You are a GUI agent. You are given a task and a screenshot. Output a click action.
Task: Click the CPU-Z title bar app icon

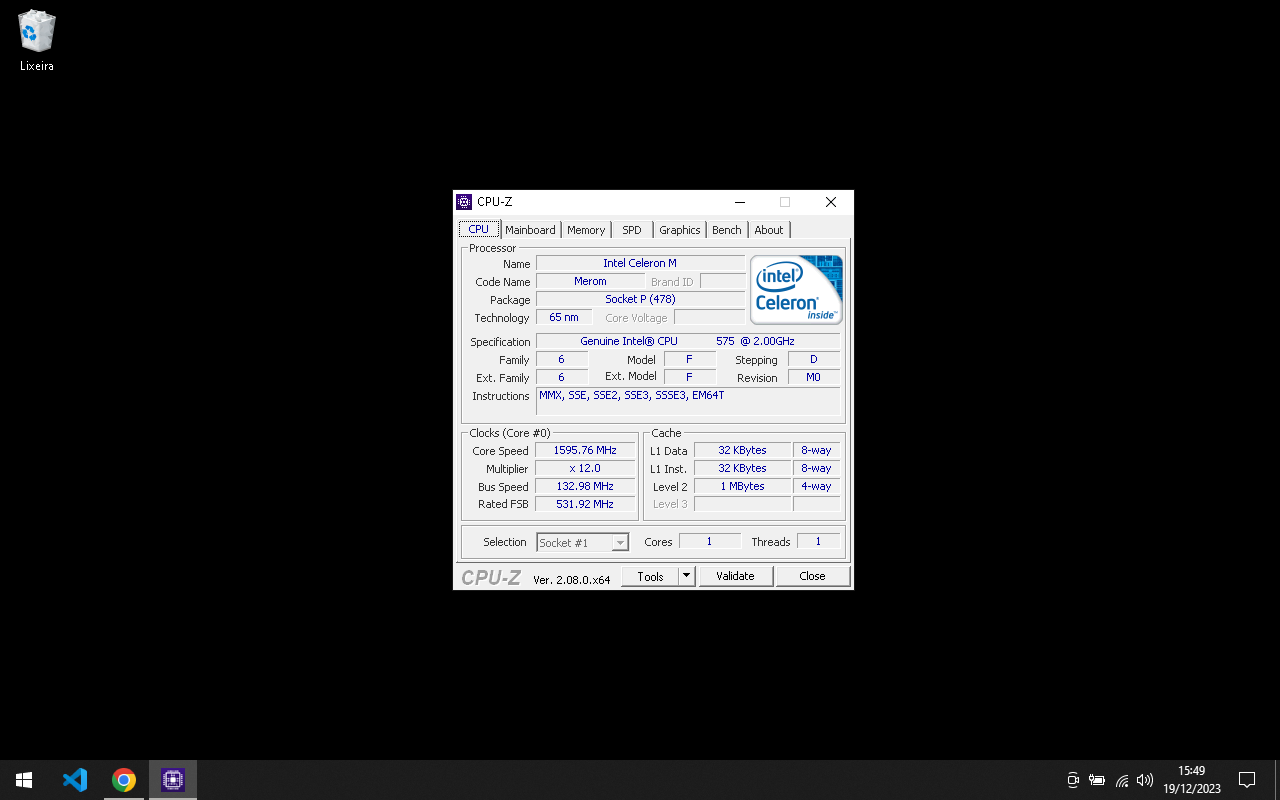(x=464, y=202)
